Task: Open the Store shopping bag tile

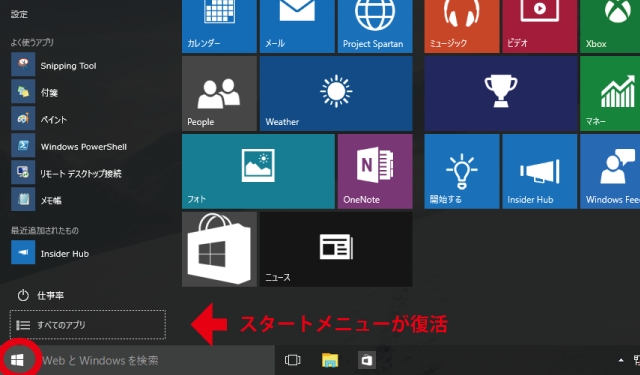Action: (219, 249)
